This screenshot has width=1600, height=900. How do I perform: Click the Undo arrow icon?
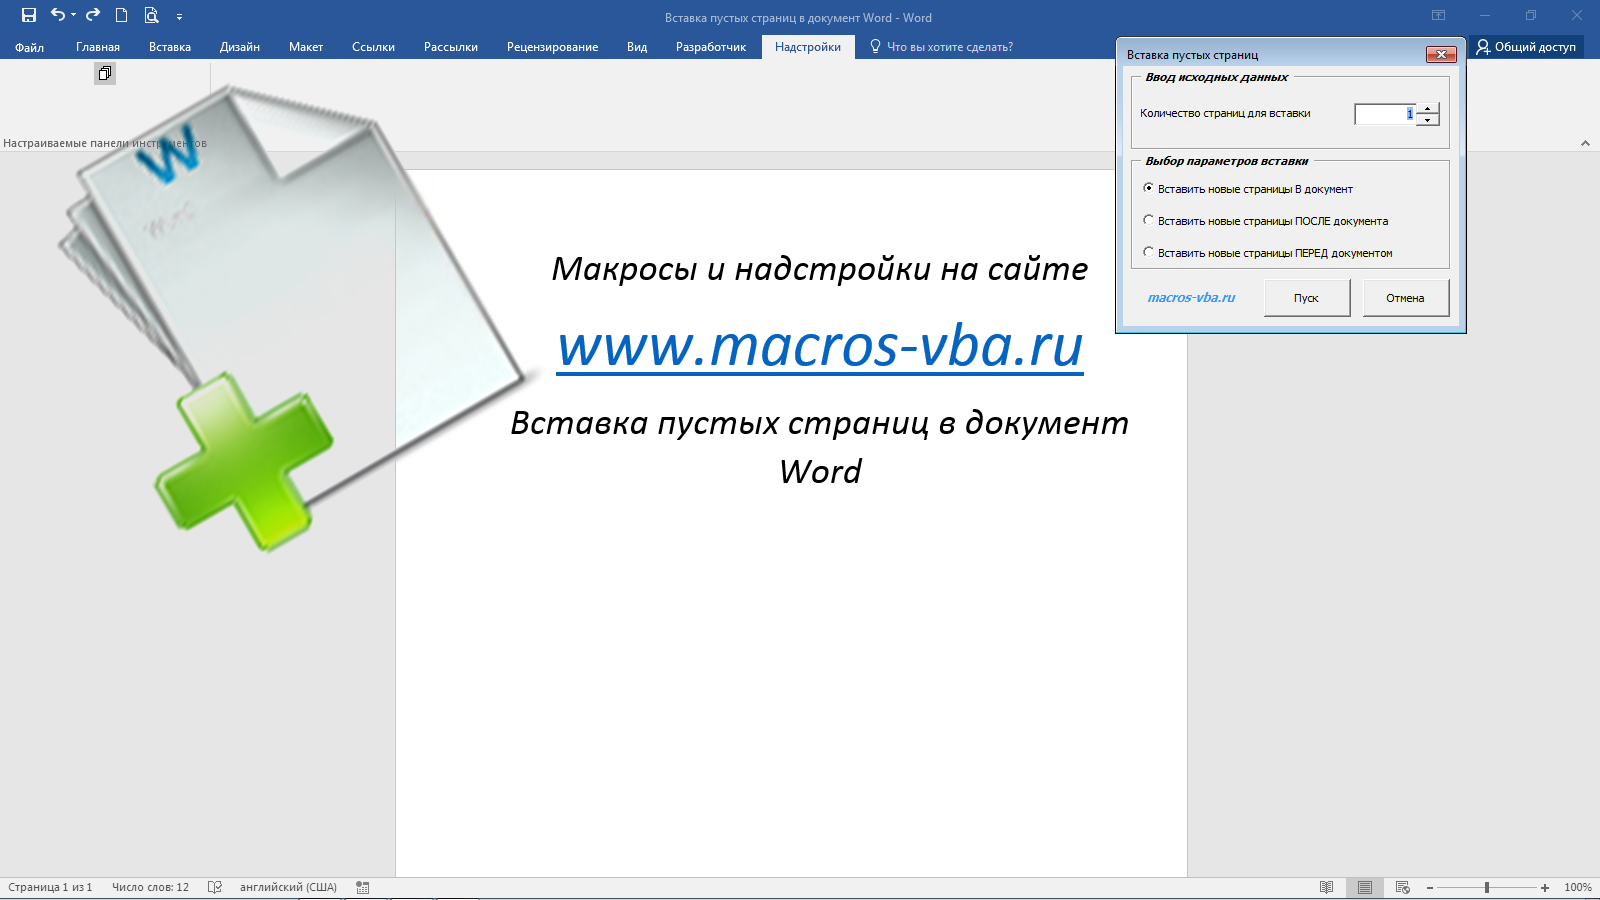(x=57, y=16)
